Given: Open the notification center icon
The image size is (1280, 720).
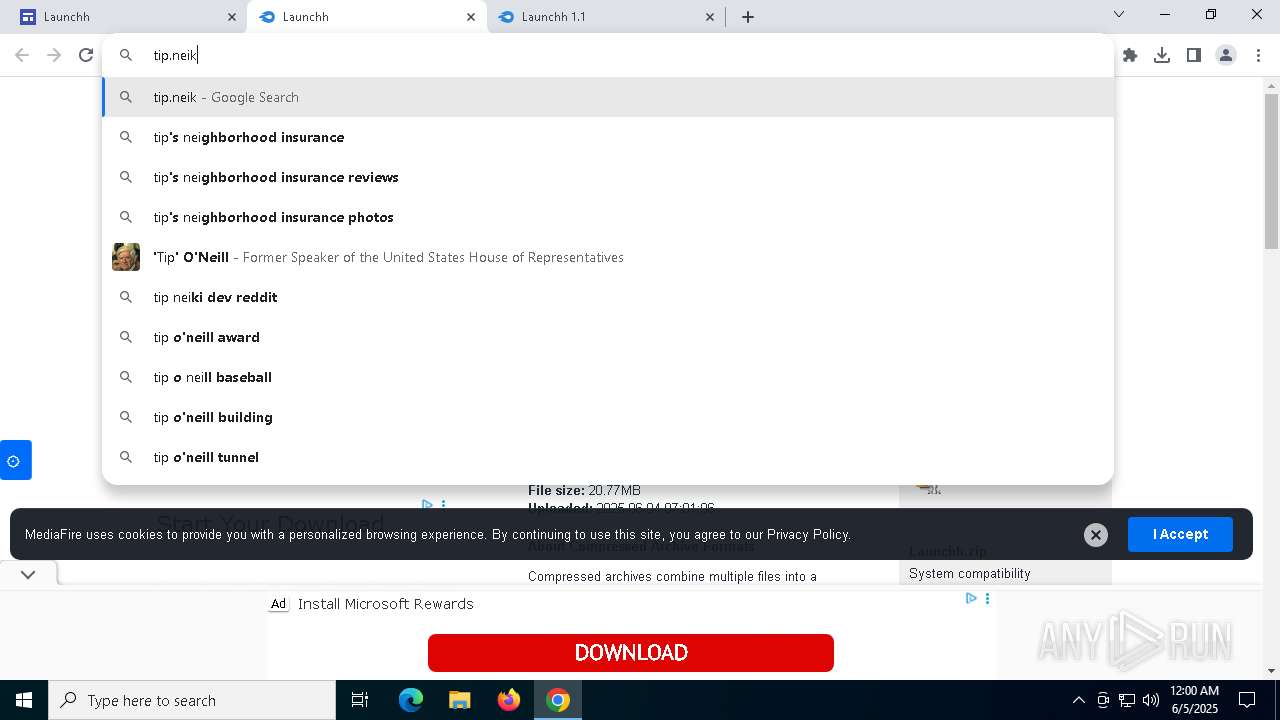Looking at the screenshot, I should tap(1247, 700).
